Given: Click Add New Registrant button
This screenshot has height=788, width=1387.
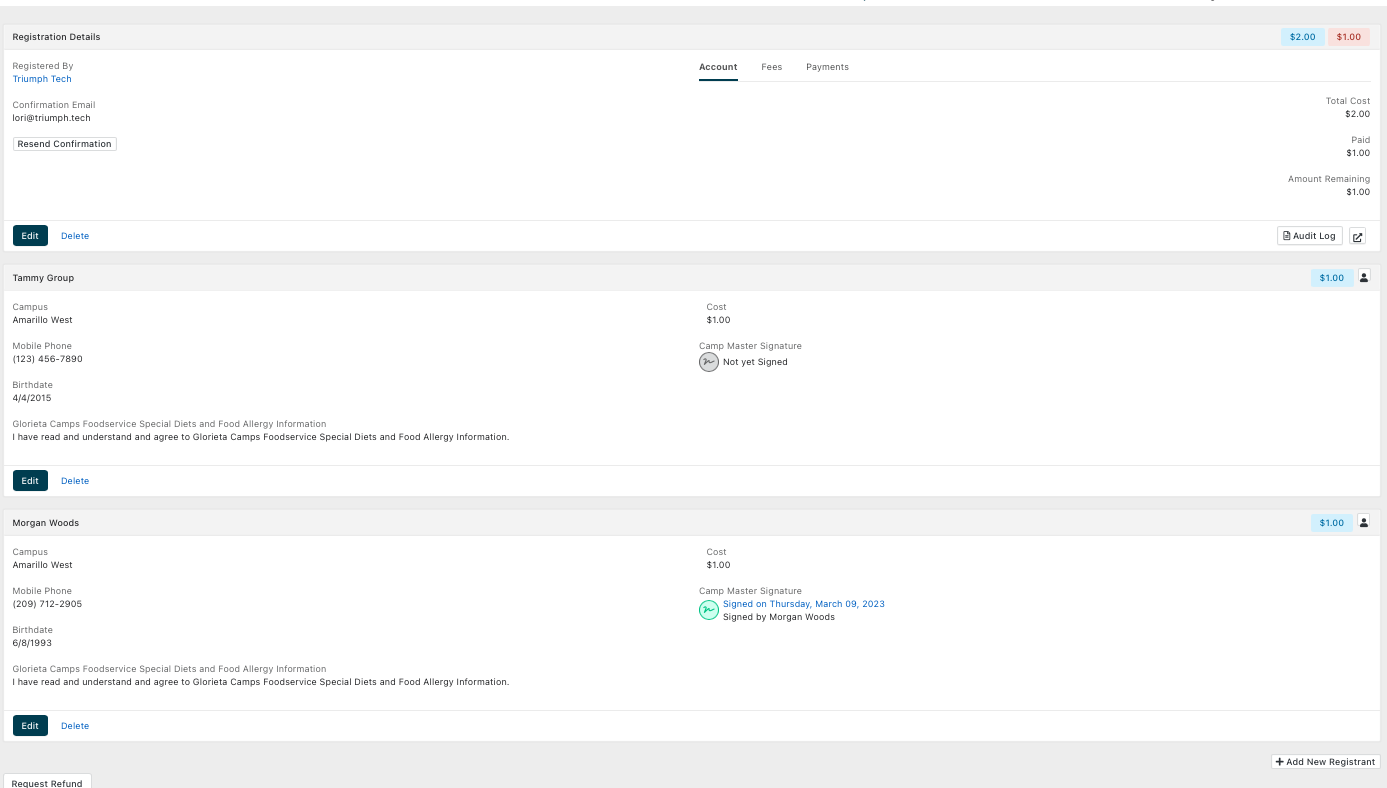Looking at the screenshot, I should coord(1326,762).
